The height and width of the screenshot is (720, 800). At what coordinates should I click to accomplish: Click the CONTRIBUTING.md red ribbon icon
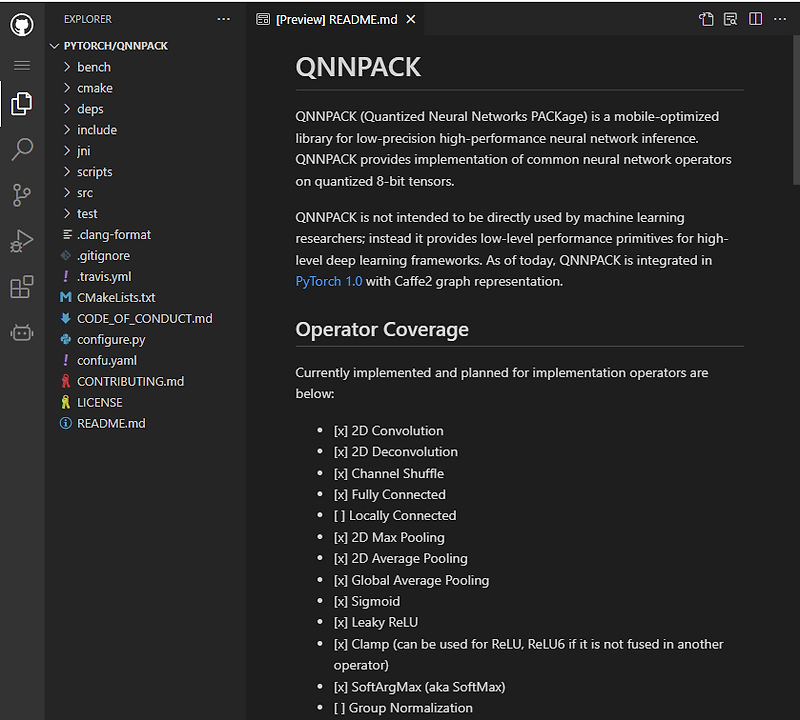point(66,381)
